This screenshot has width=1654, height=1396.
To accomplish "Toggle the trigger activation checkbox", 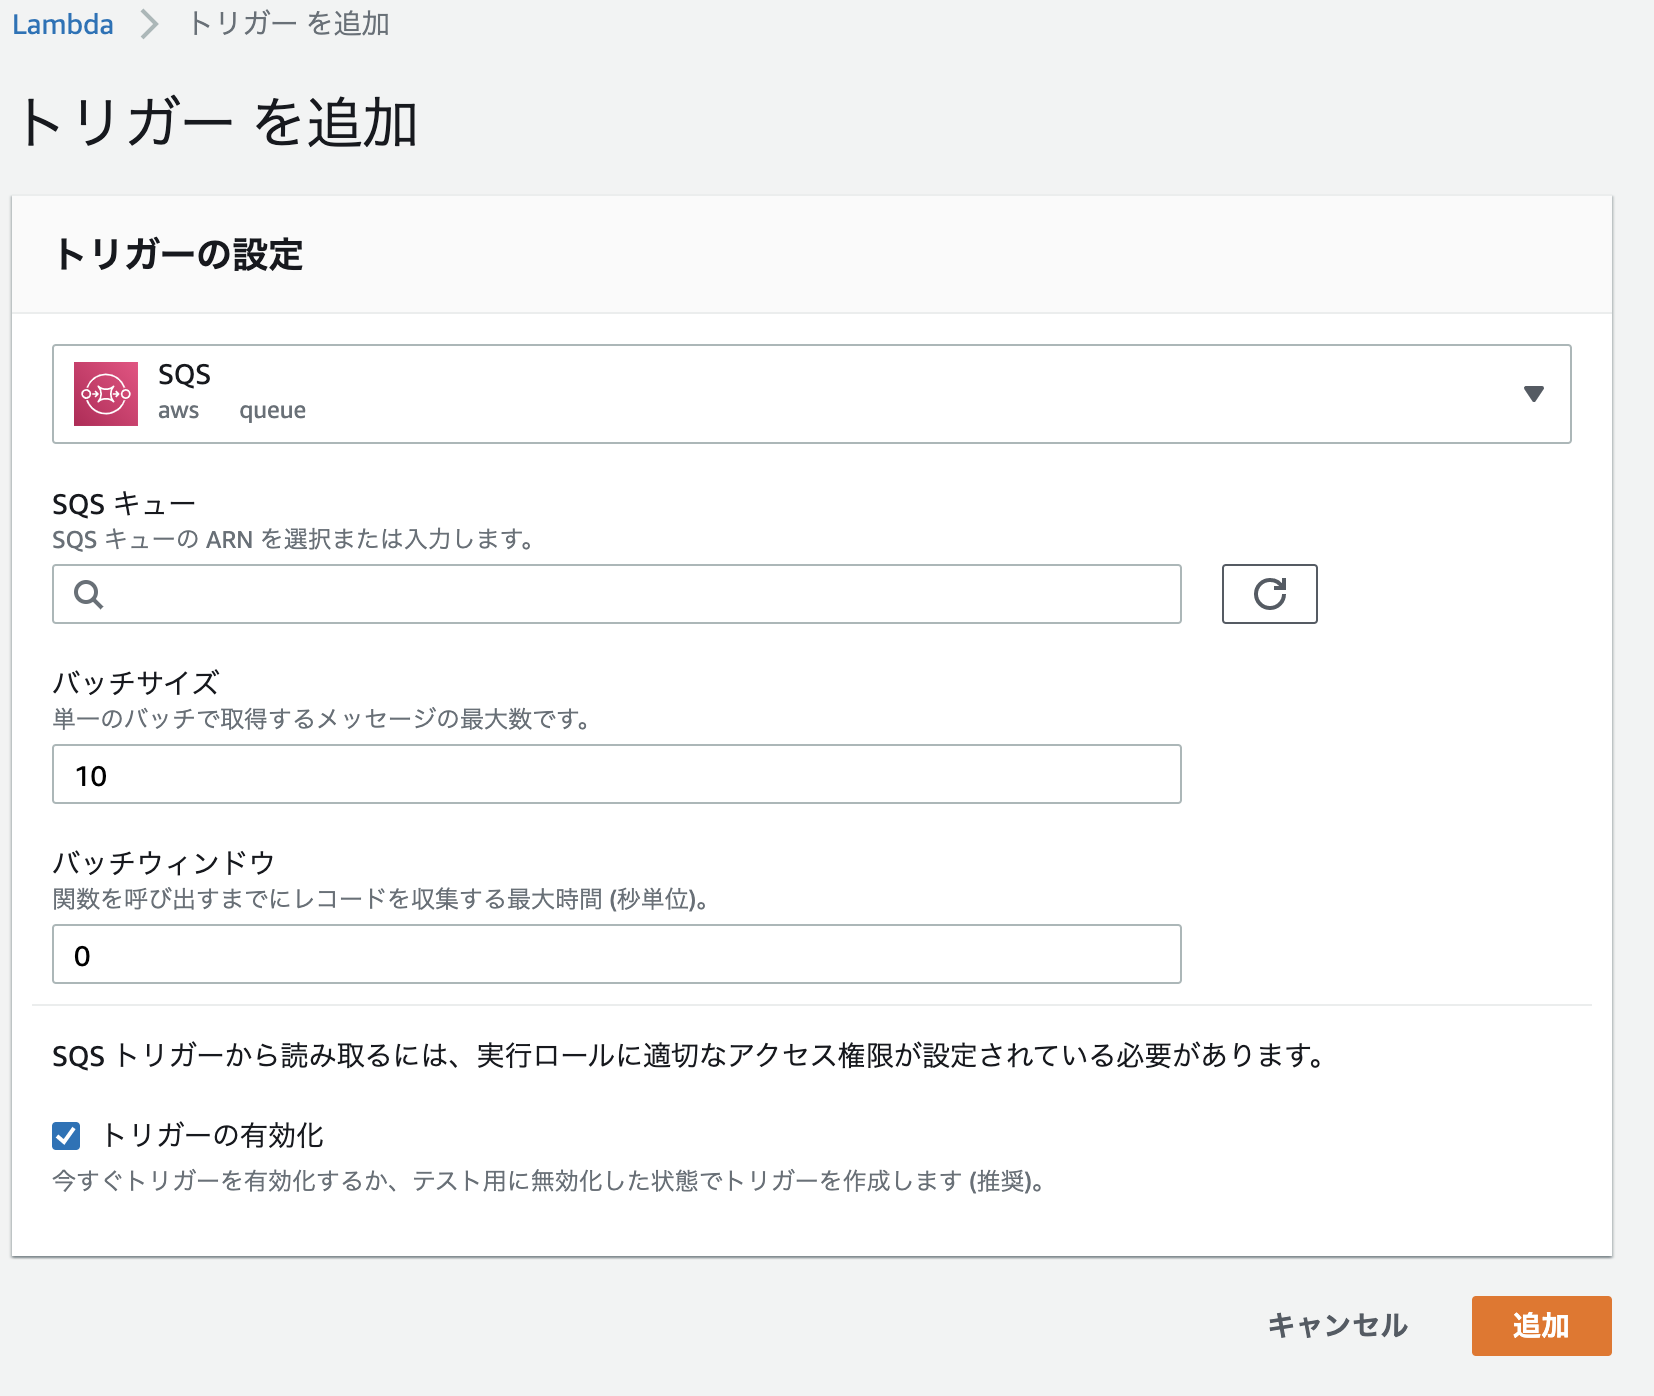I will 66,1135.
